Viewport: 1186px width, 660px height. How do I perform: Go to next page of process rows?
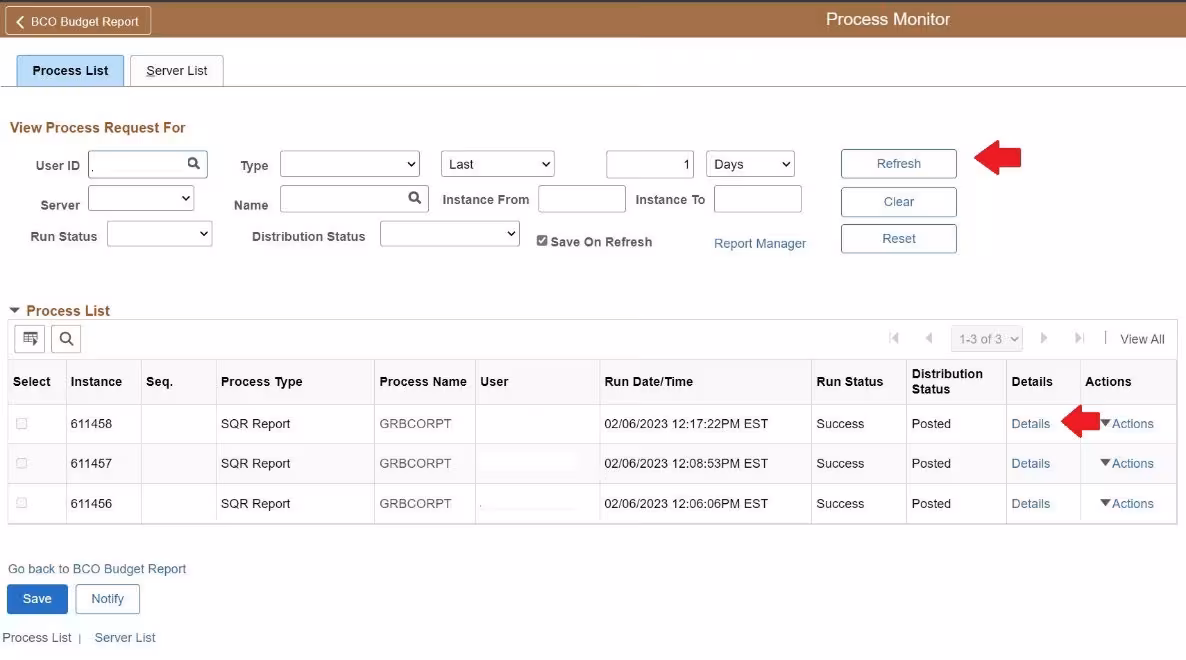pos(1044,339)
